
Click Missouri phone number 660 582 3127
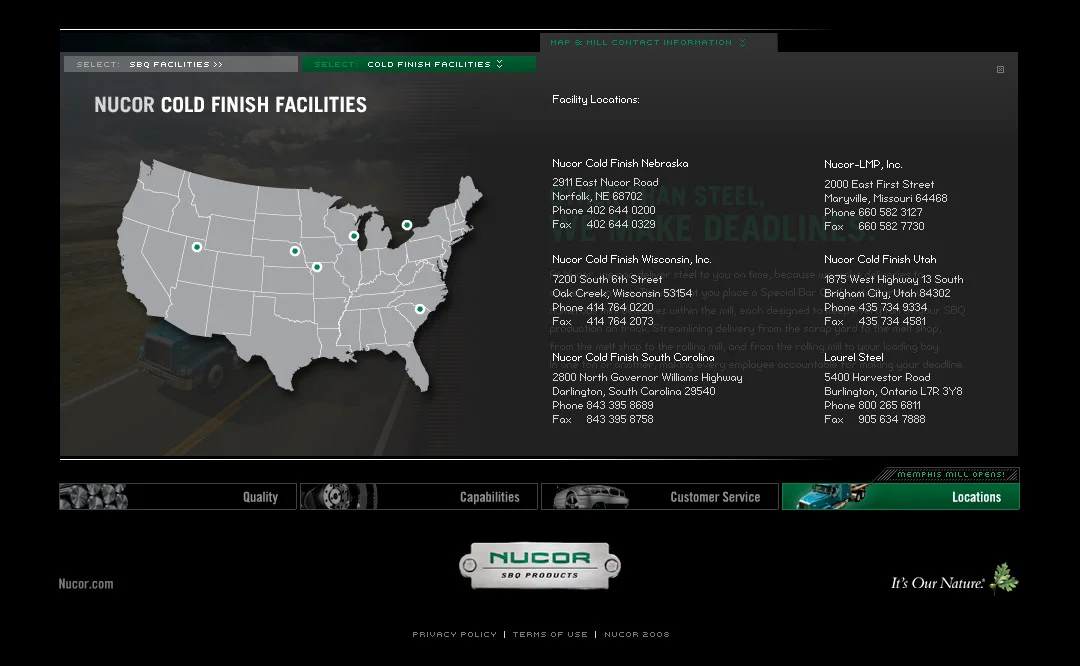tap(890, 212)
